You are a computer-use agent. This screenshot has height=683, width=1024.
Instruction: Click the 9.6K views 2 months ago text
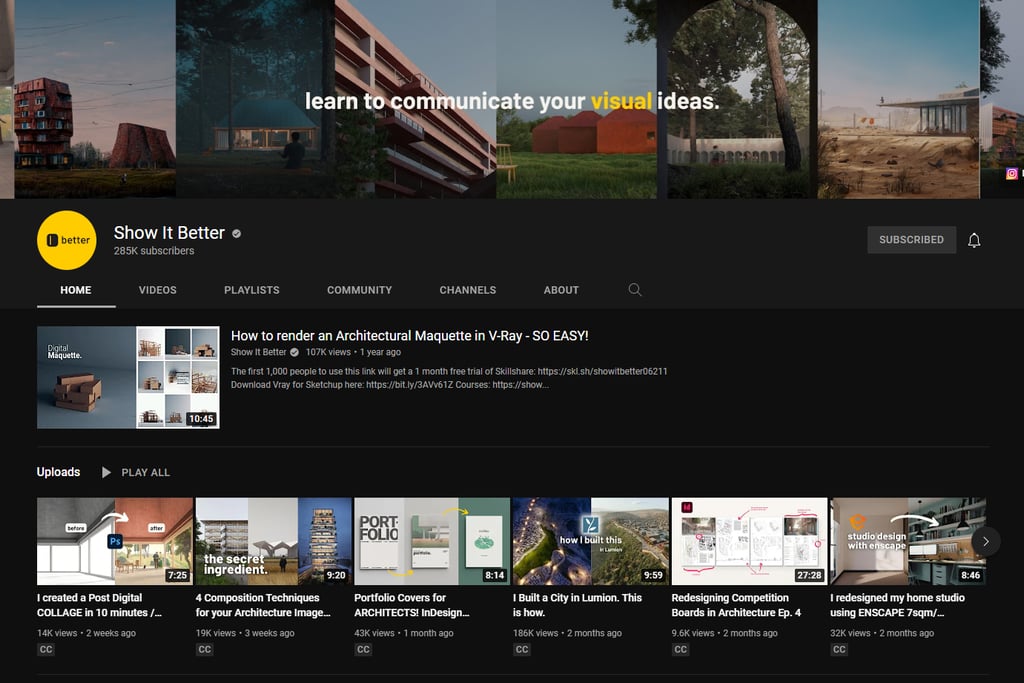click(x=724, y=633)
